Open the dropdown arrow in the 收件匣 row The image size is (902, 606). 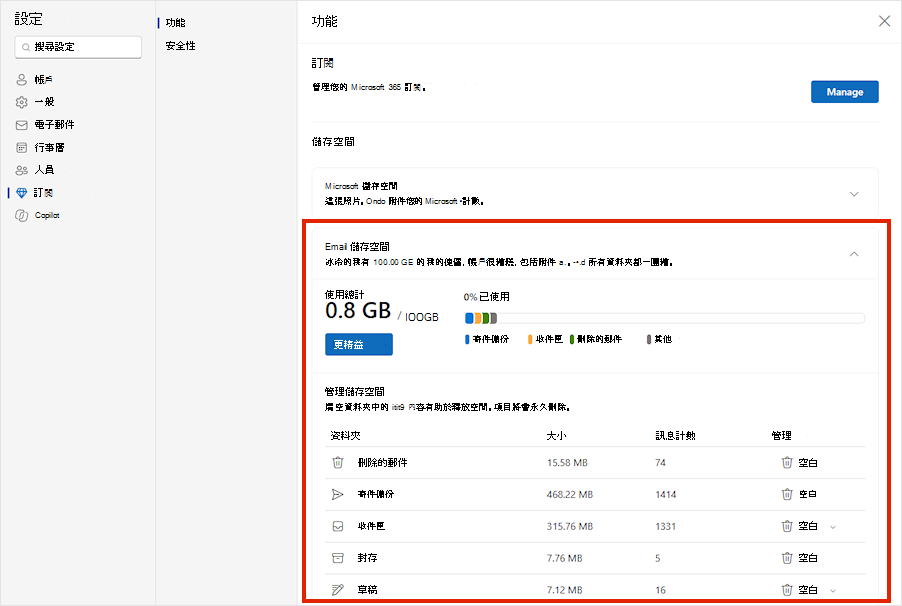(833, 527)
